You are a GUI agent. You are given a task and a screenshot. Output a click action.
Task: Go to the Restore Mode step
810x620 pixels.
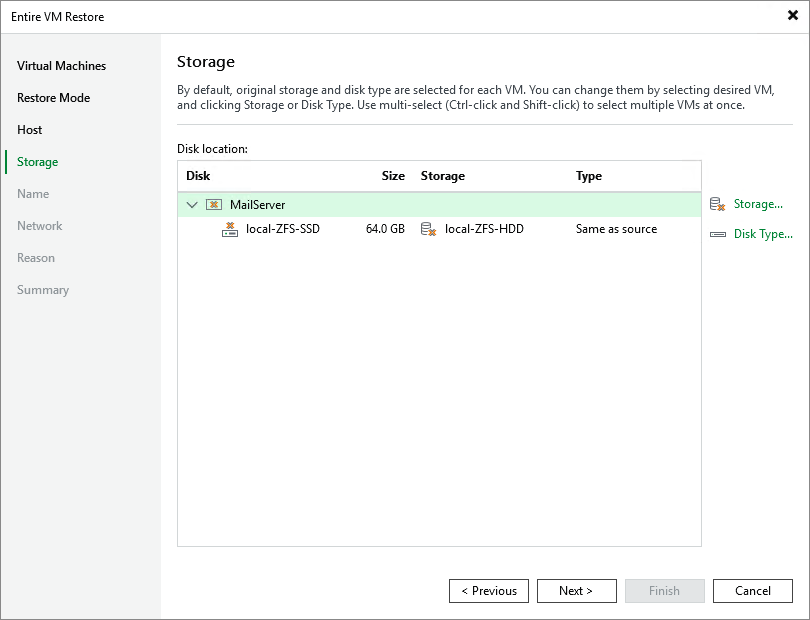(x=52, y=97)
